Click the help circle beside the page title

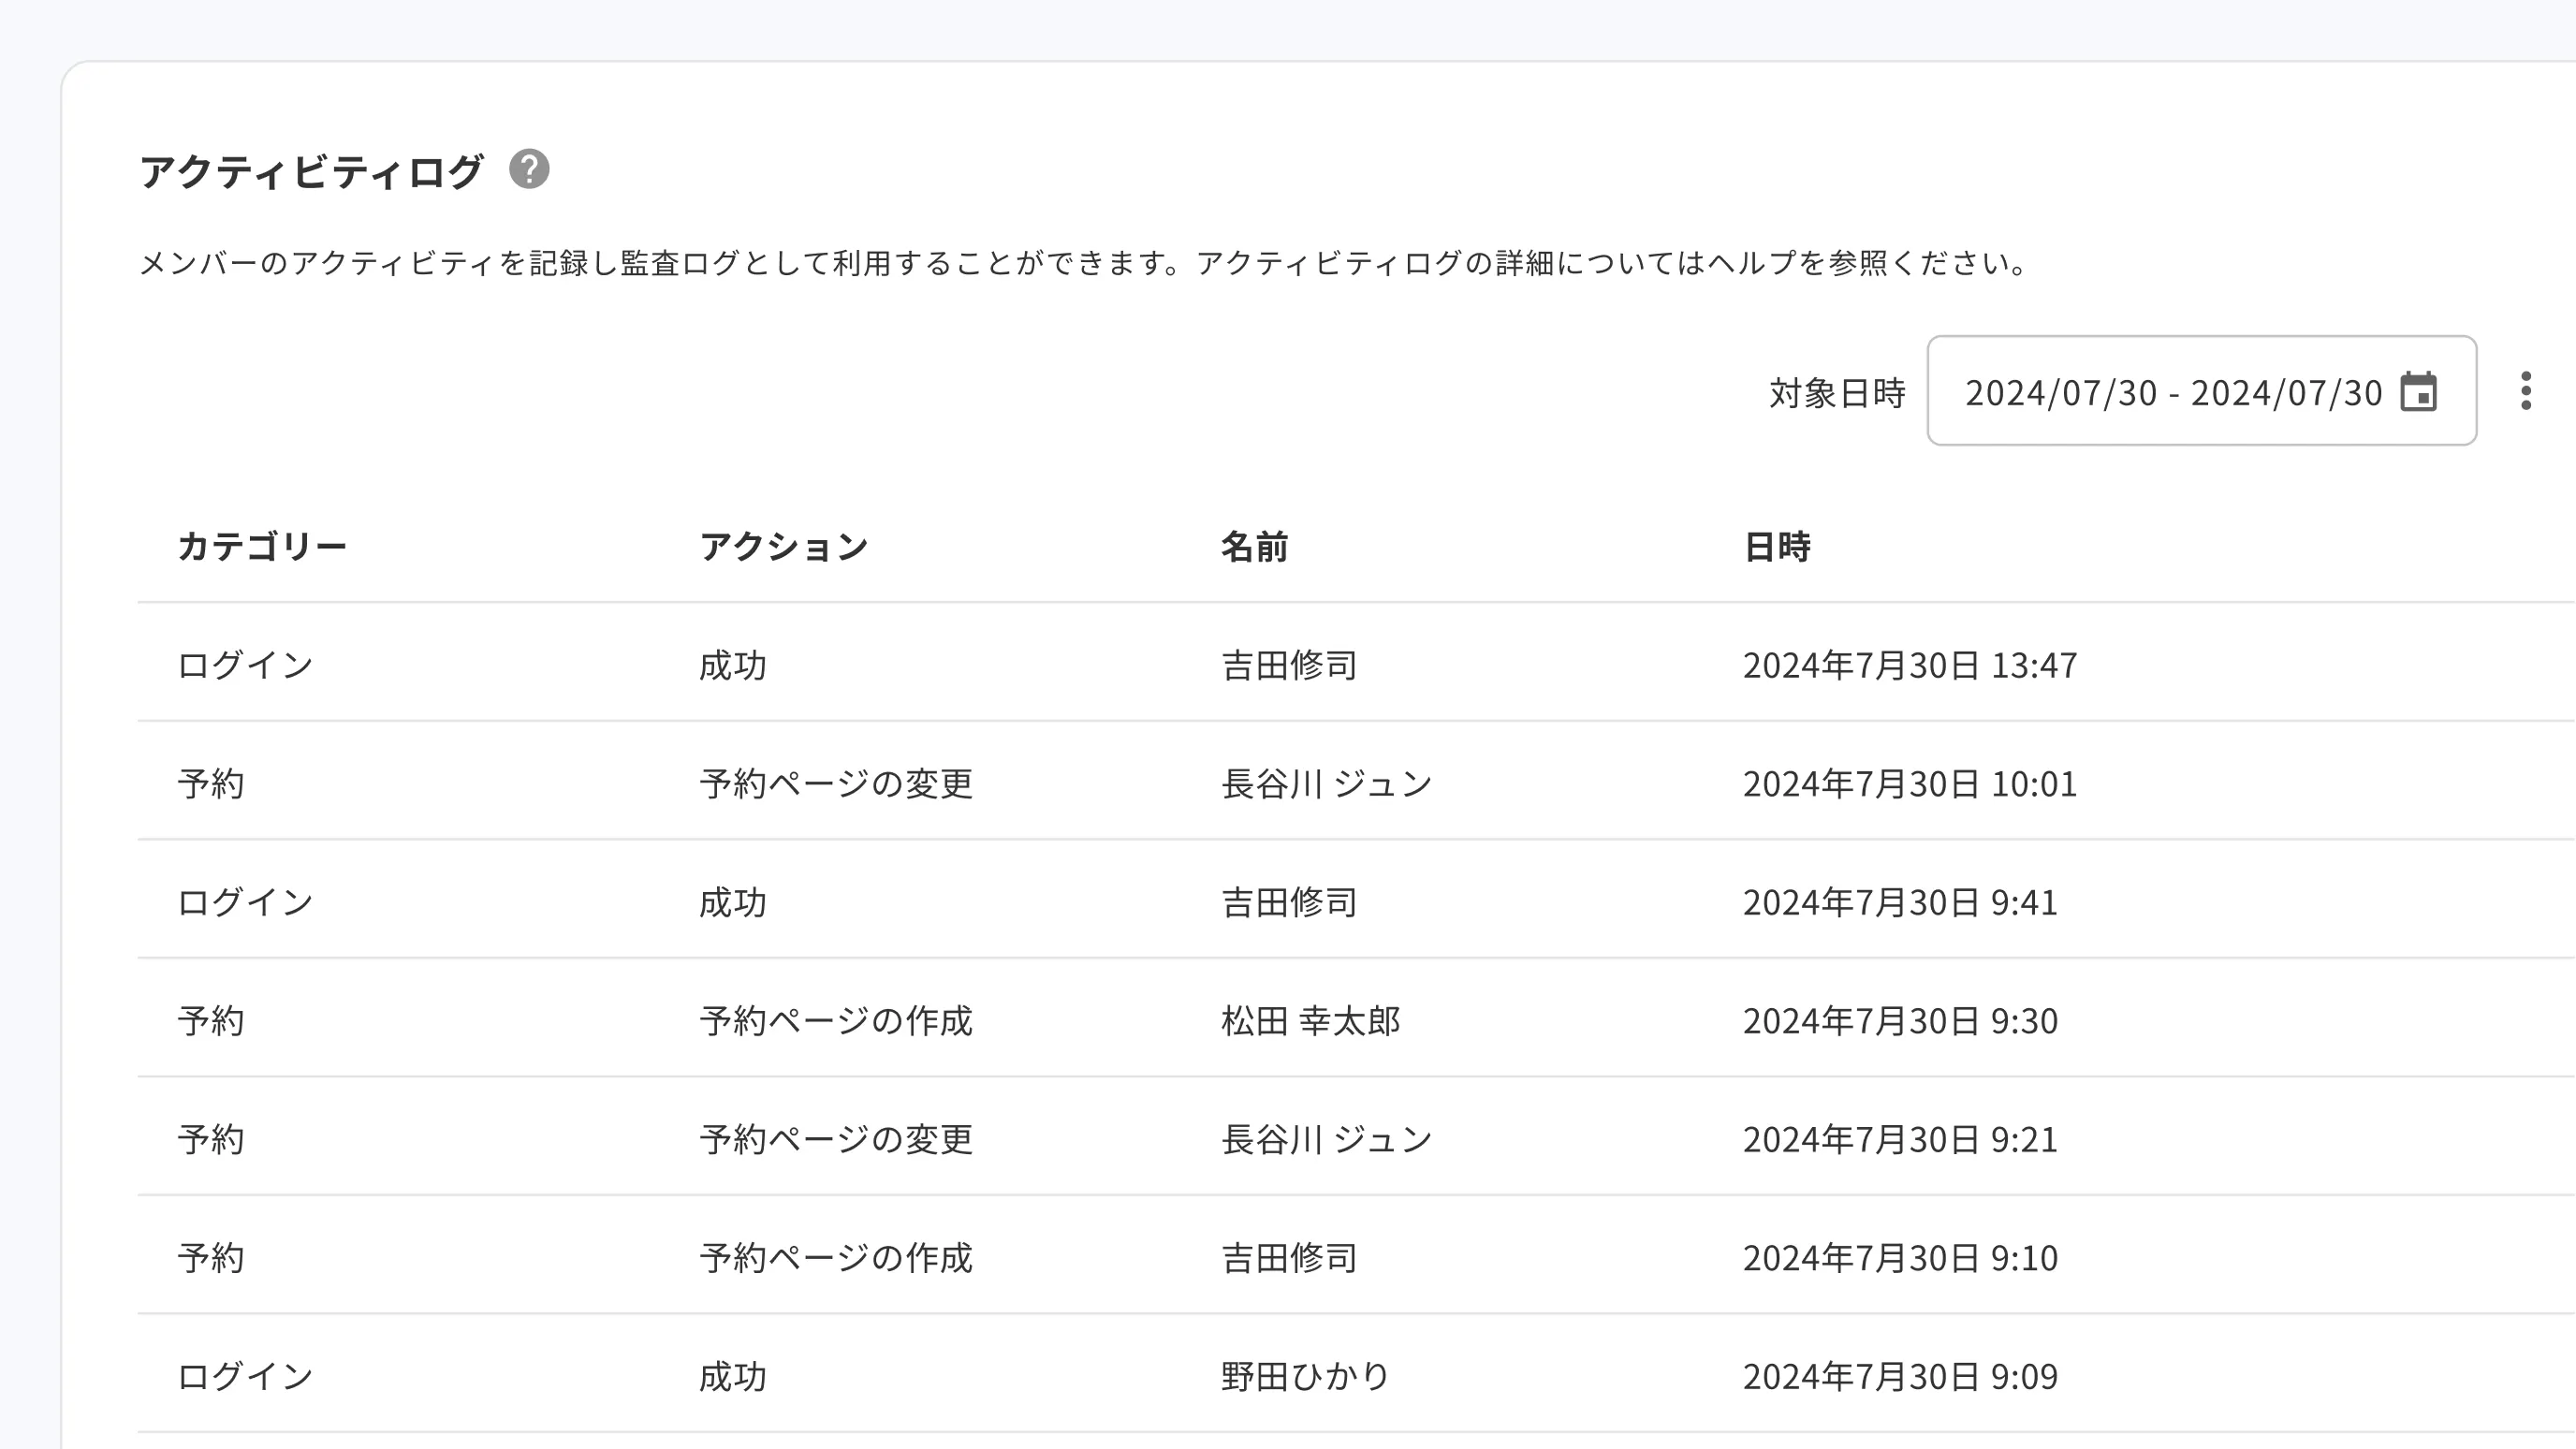pos(529,172)
